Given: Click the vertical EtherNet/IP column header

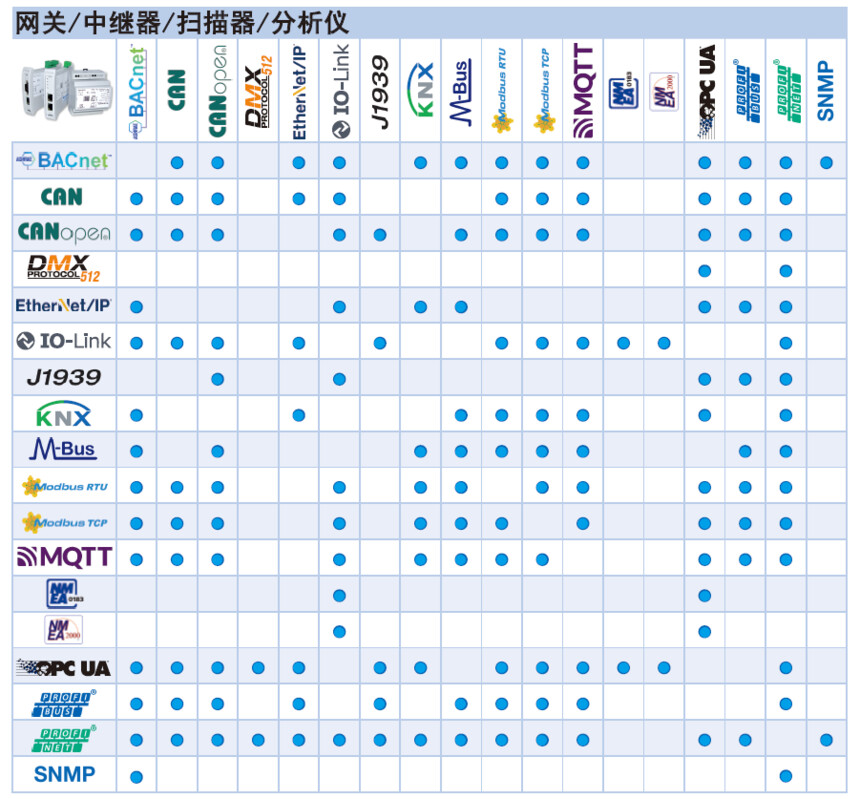Looking at the screenshot, I should (x=299, y=92).
